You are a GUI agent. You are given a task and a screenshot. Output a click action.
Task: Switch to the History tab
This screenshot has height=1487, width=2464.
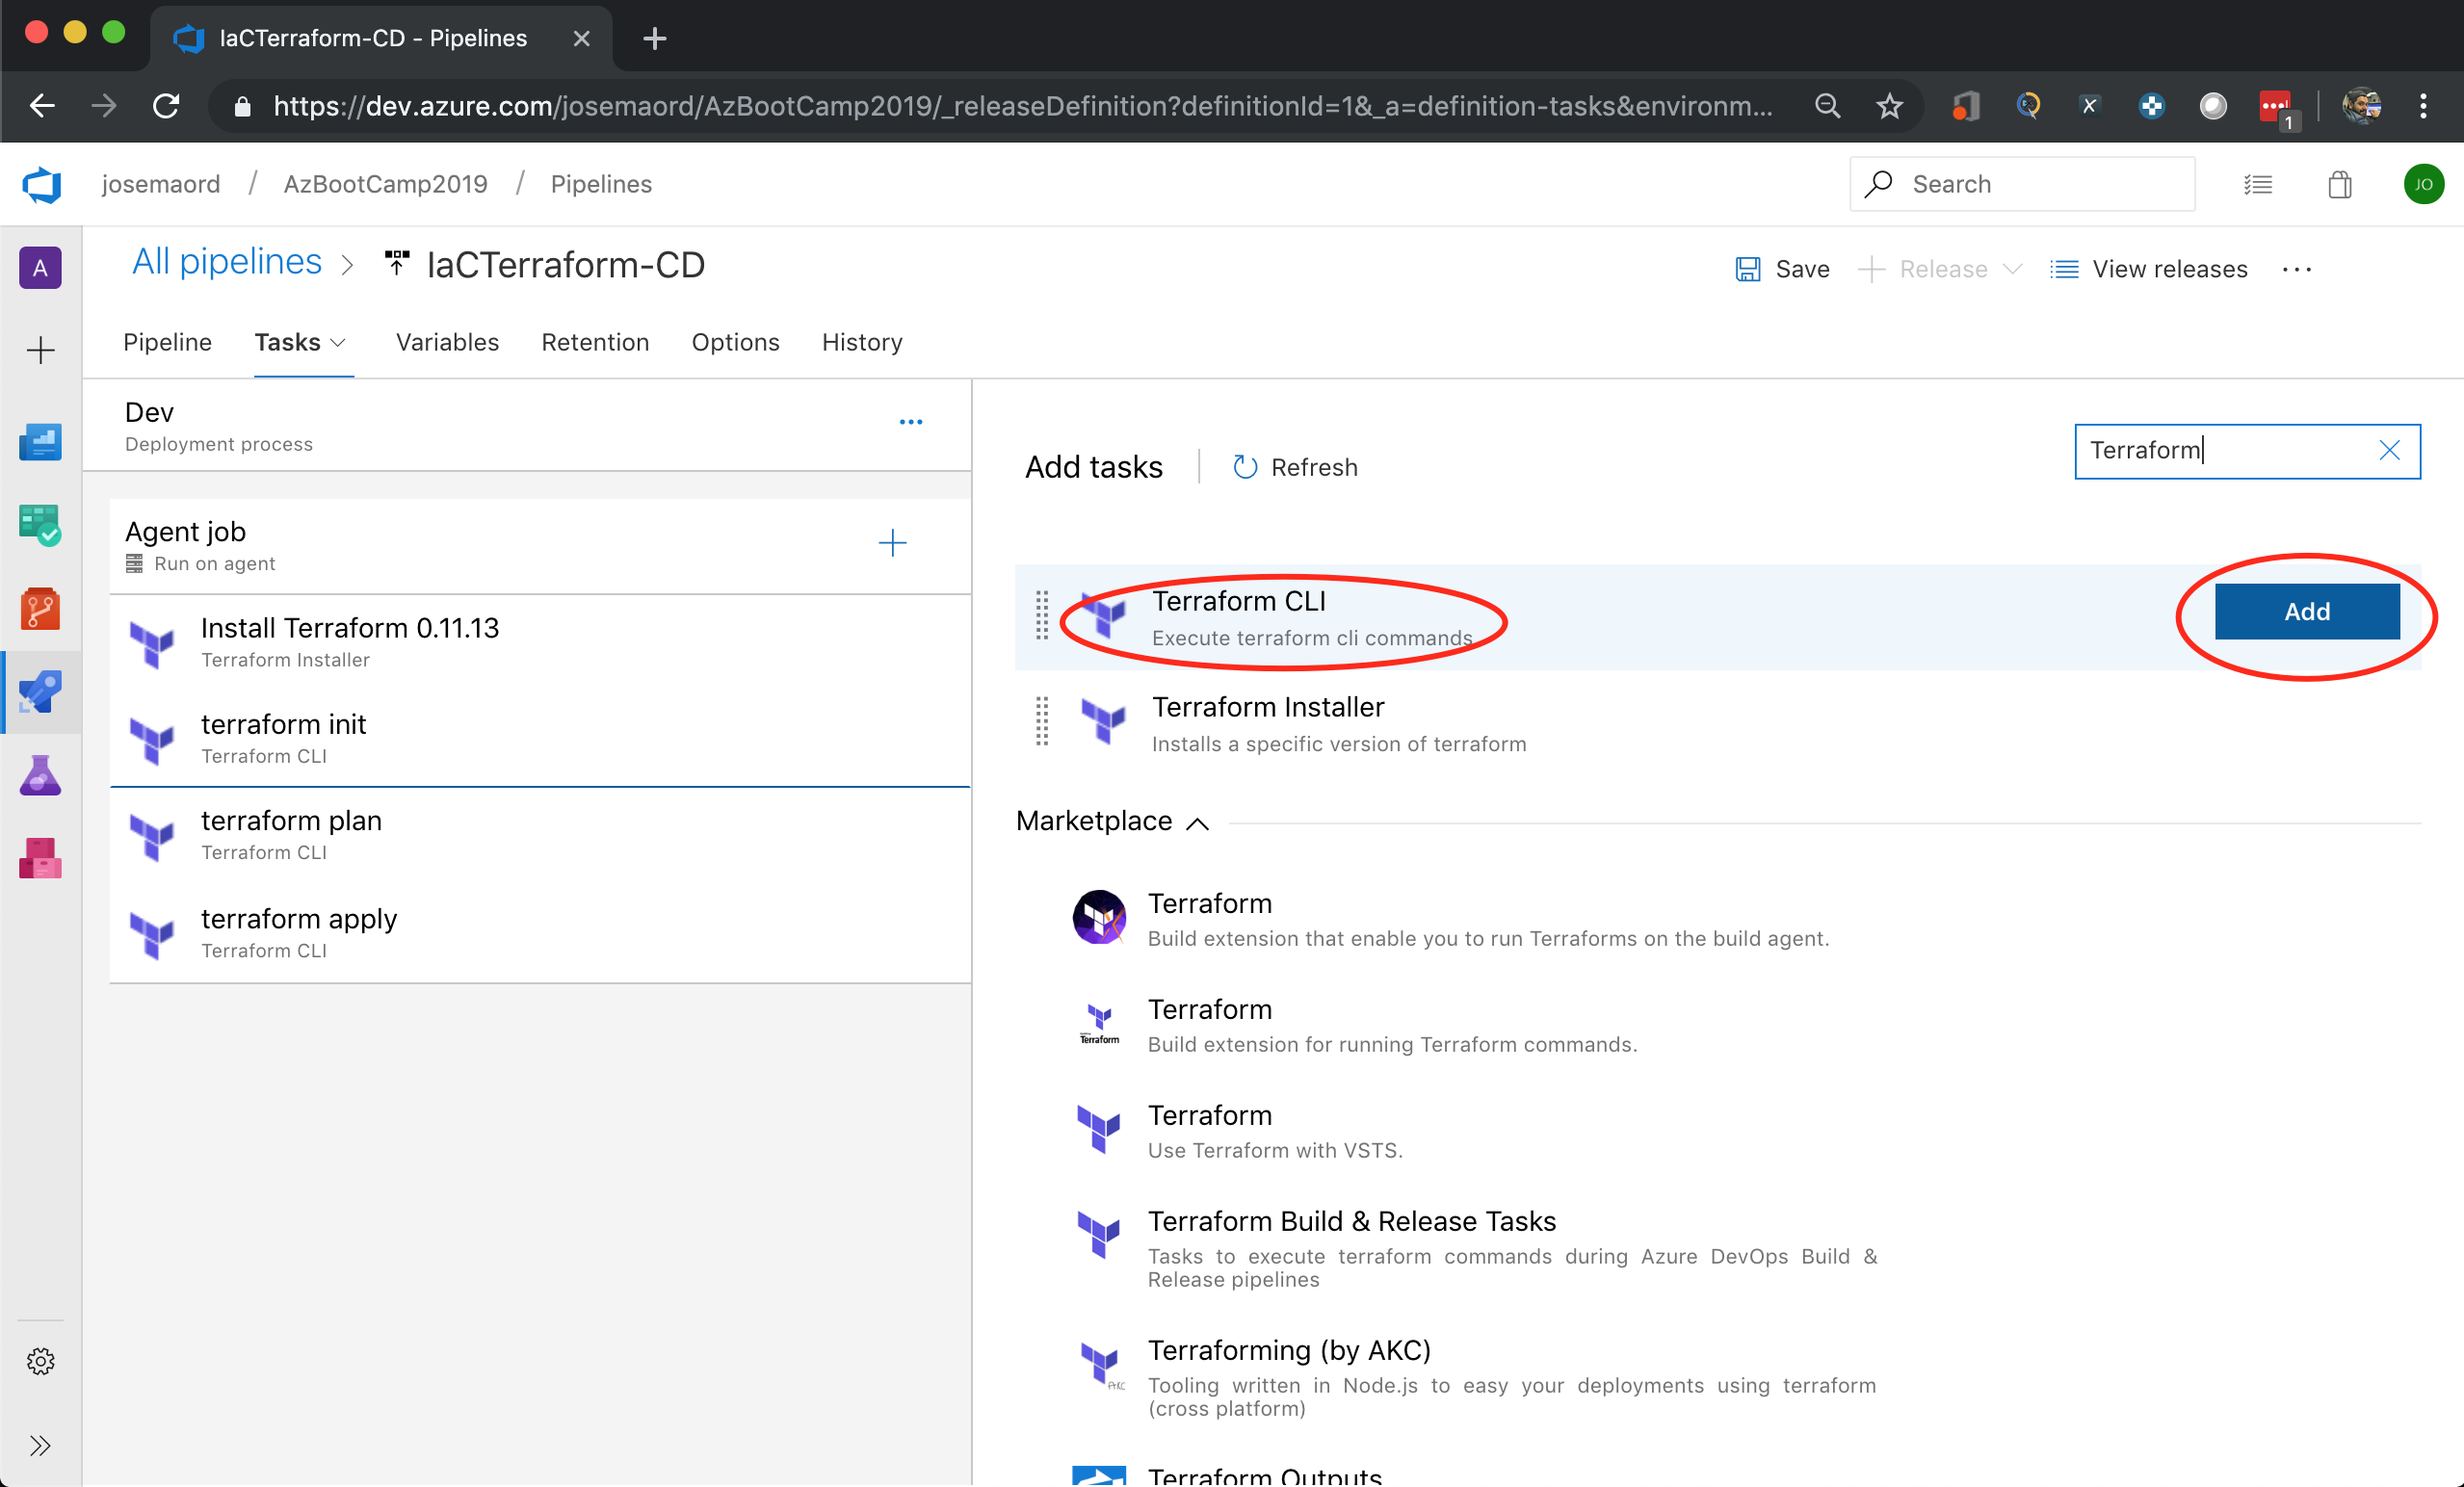[861, 343]
